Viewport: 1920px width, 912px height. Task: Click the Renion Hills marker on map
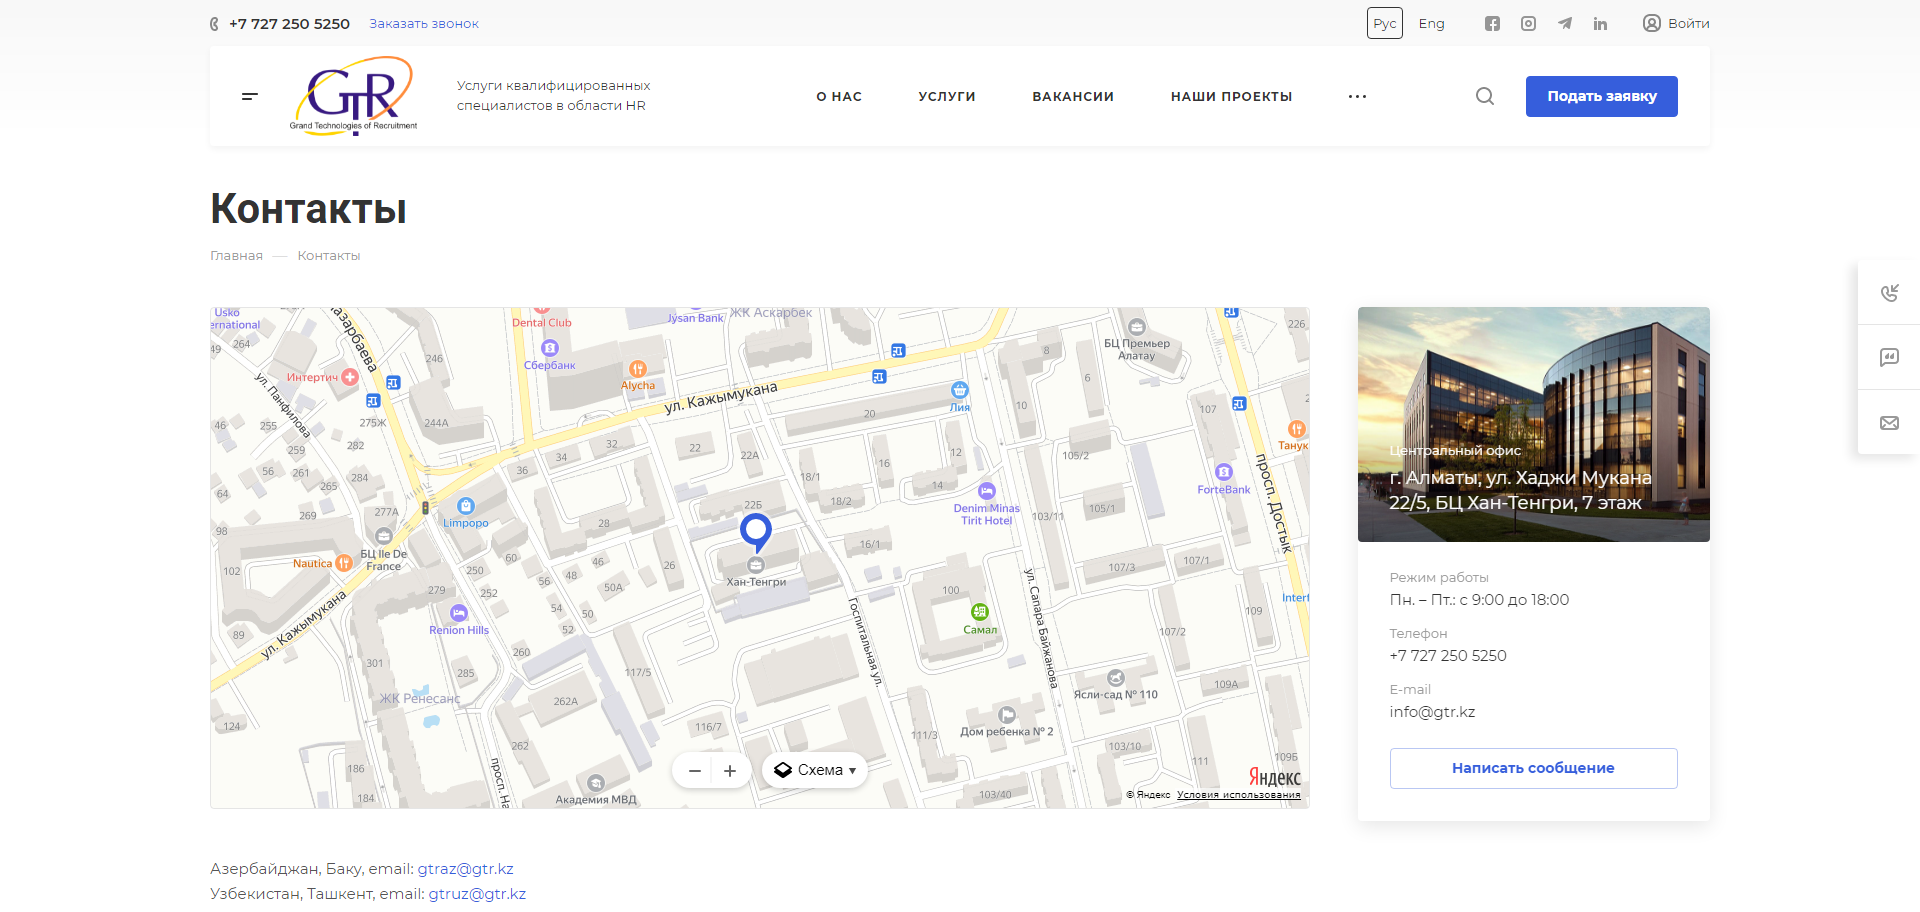click(x=458, y=613)
